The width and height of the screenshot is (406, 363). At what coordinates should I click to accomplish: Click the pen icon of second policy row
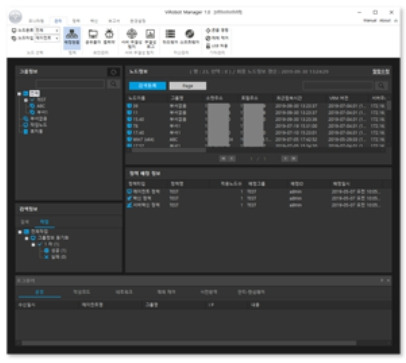[x=129, y=198]
